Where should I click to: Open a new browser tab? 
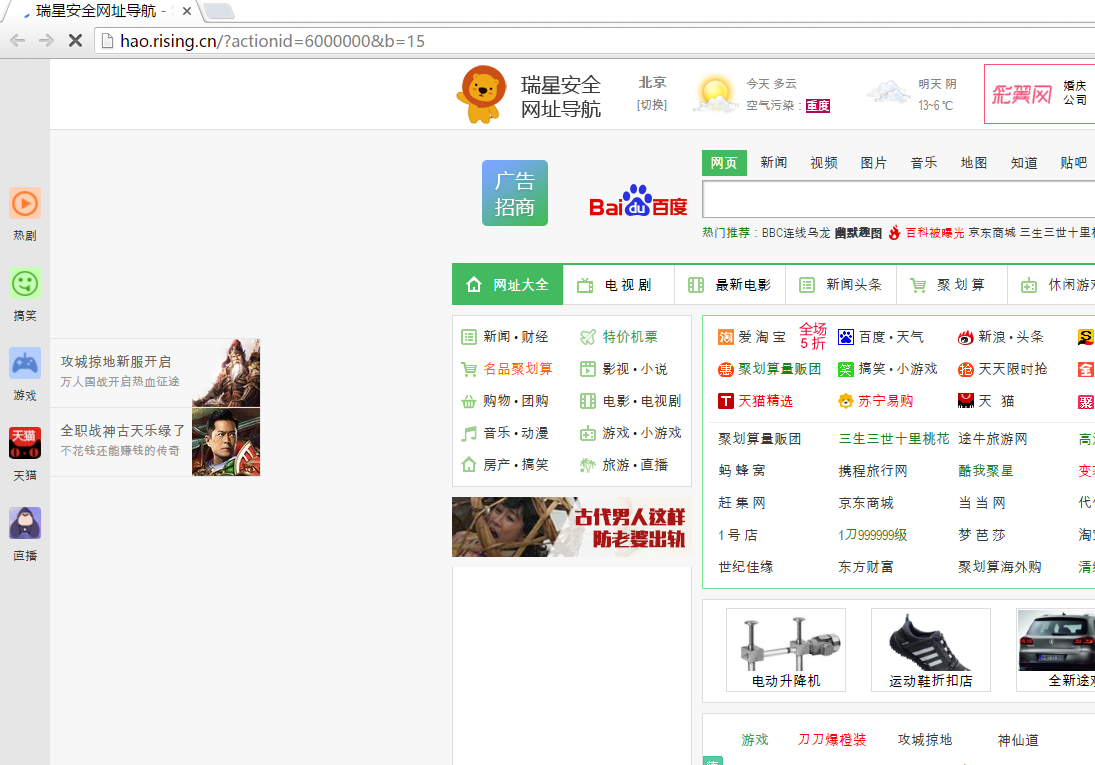(219, 11)
